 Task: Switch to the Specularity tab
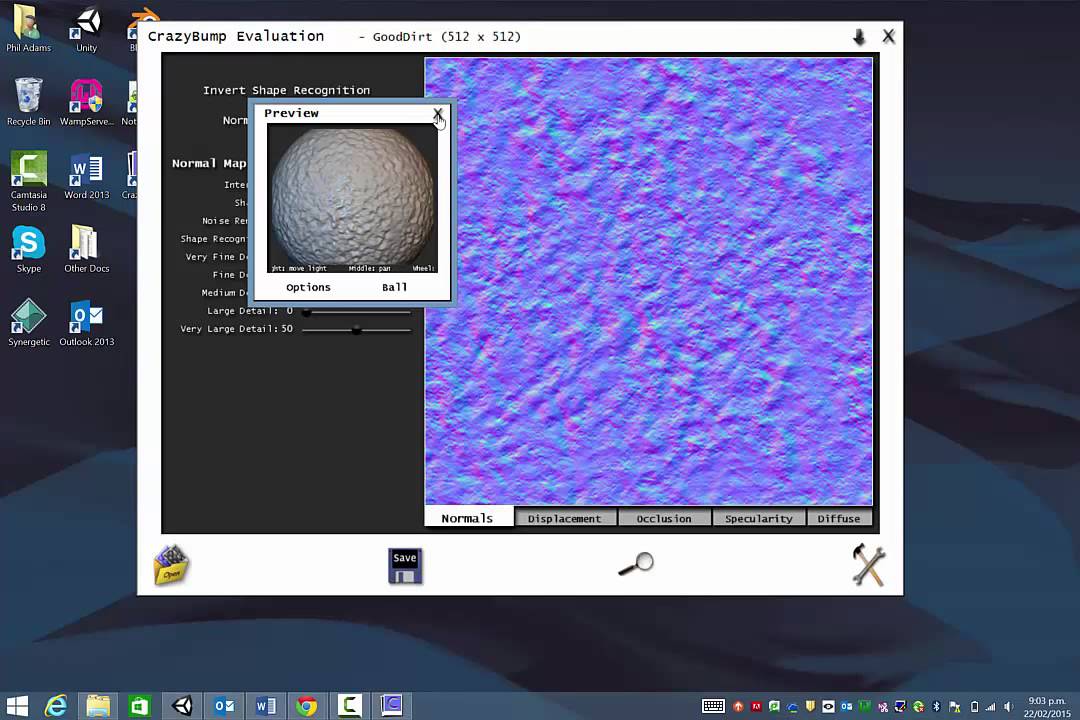pyautogui.click(x=758, y=519)
